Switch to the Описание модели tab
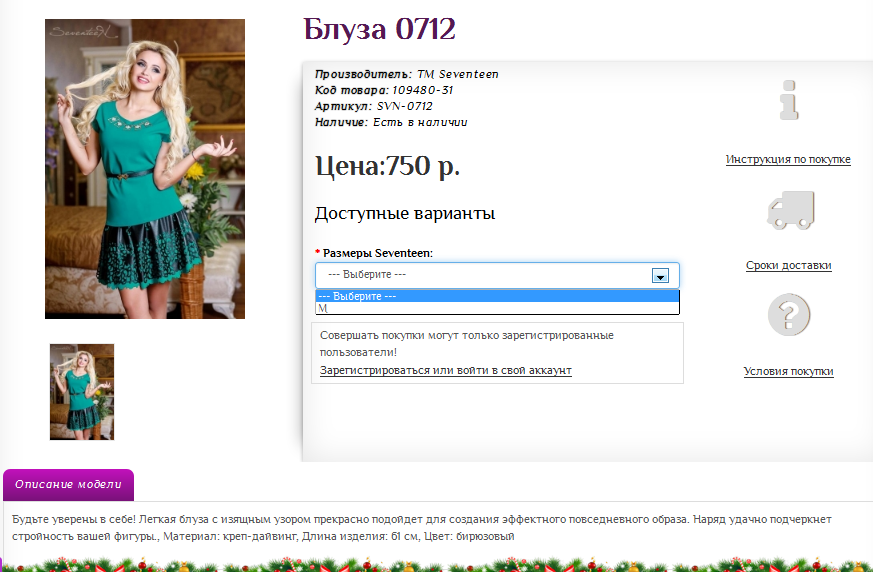 (68, 485)
